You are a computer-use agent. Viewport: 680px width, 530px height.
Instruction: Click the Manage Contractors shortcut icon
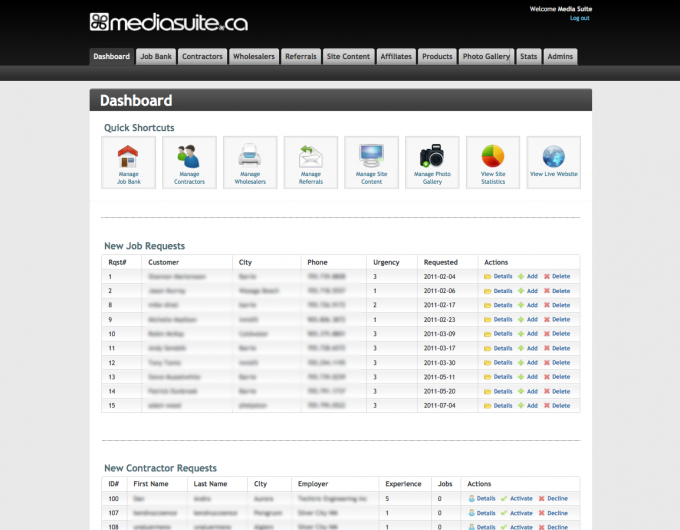pos(189,157)
